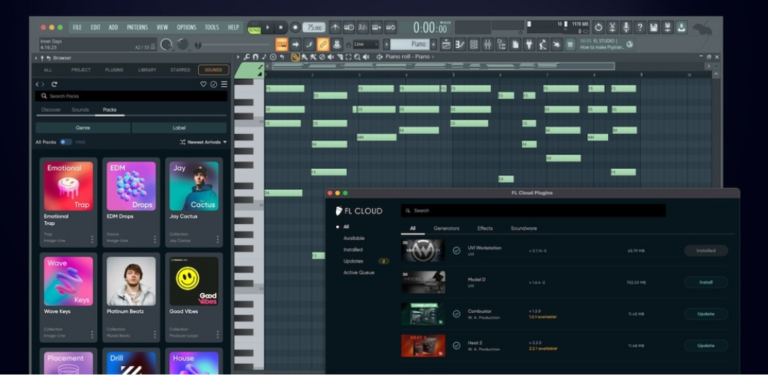
Task: Select the PLUGINS browser tab
Action: (114, 70)
